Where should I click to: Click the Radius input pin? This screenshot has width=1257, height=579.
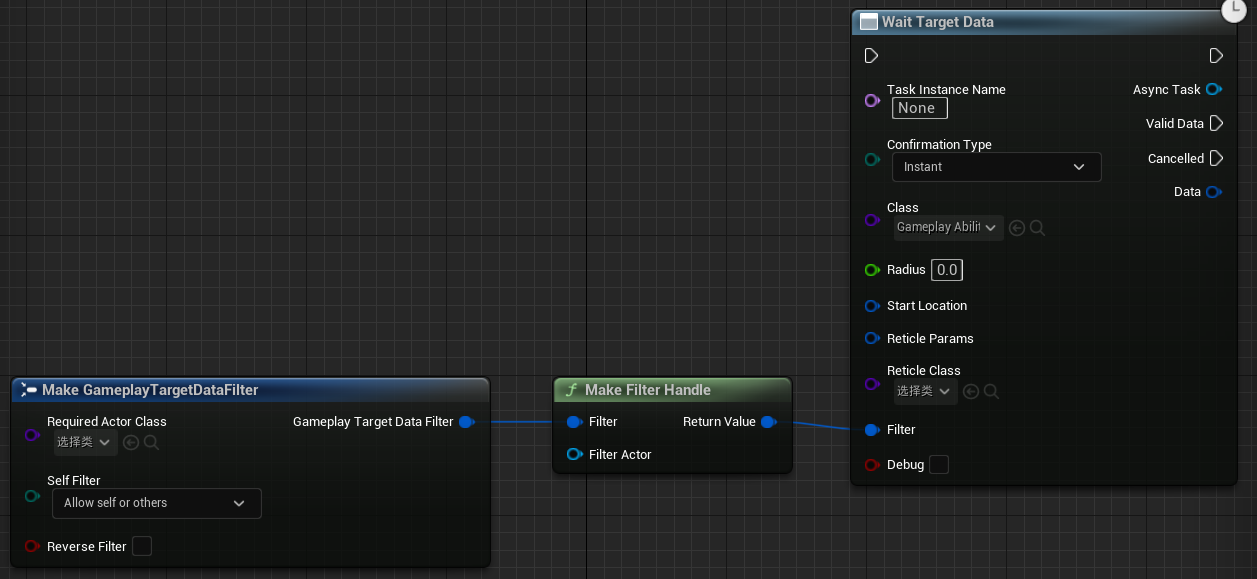[872, 270]
